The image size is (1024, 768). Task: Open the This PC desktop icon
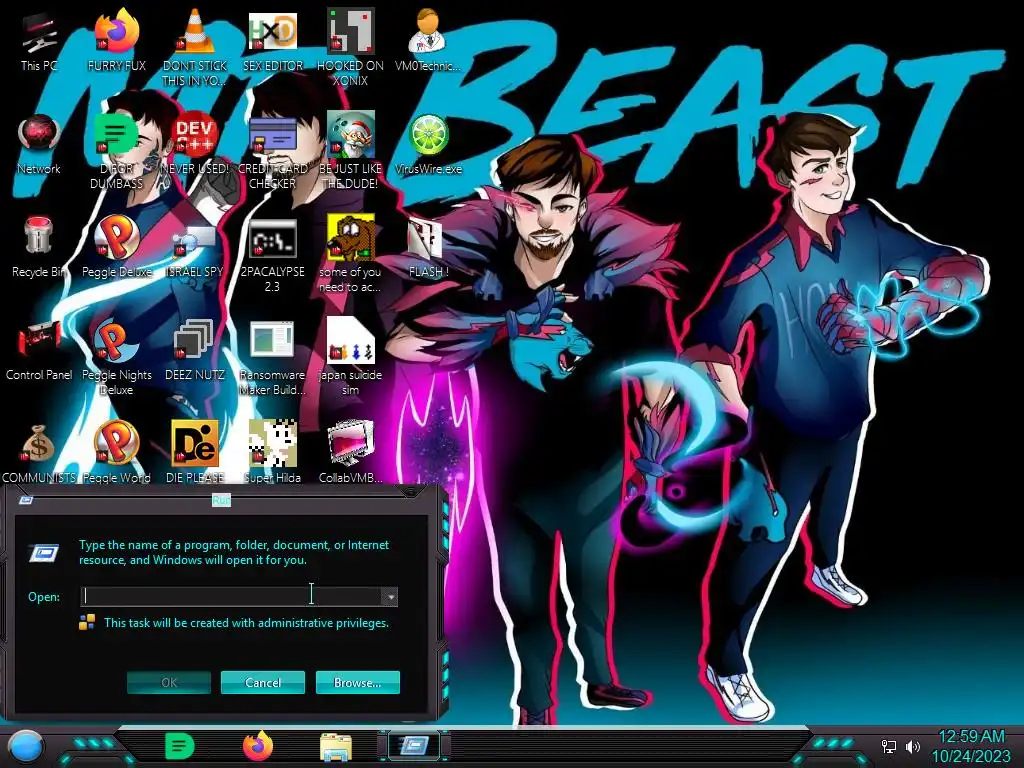[x=39, y=42]
